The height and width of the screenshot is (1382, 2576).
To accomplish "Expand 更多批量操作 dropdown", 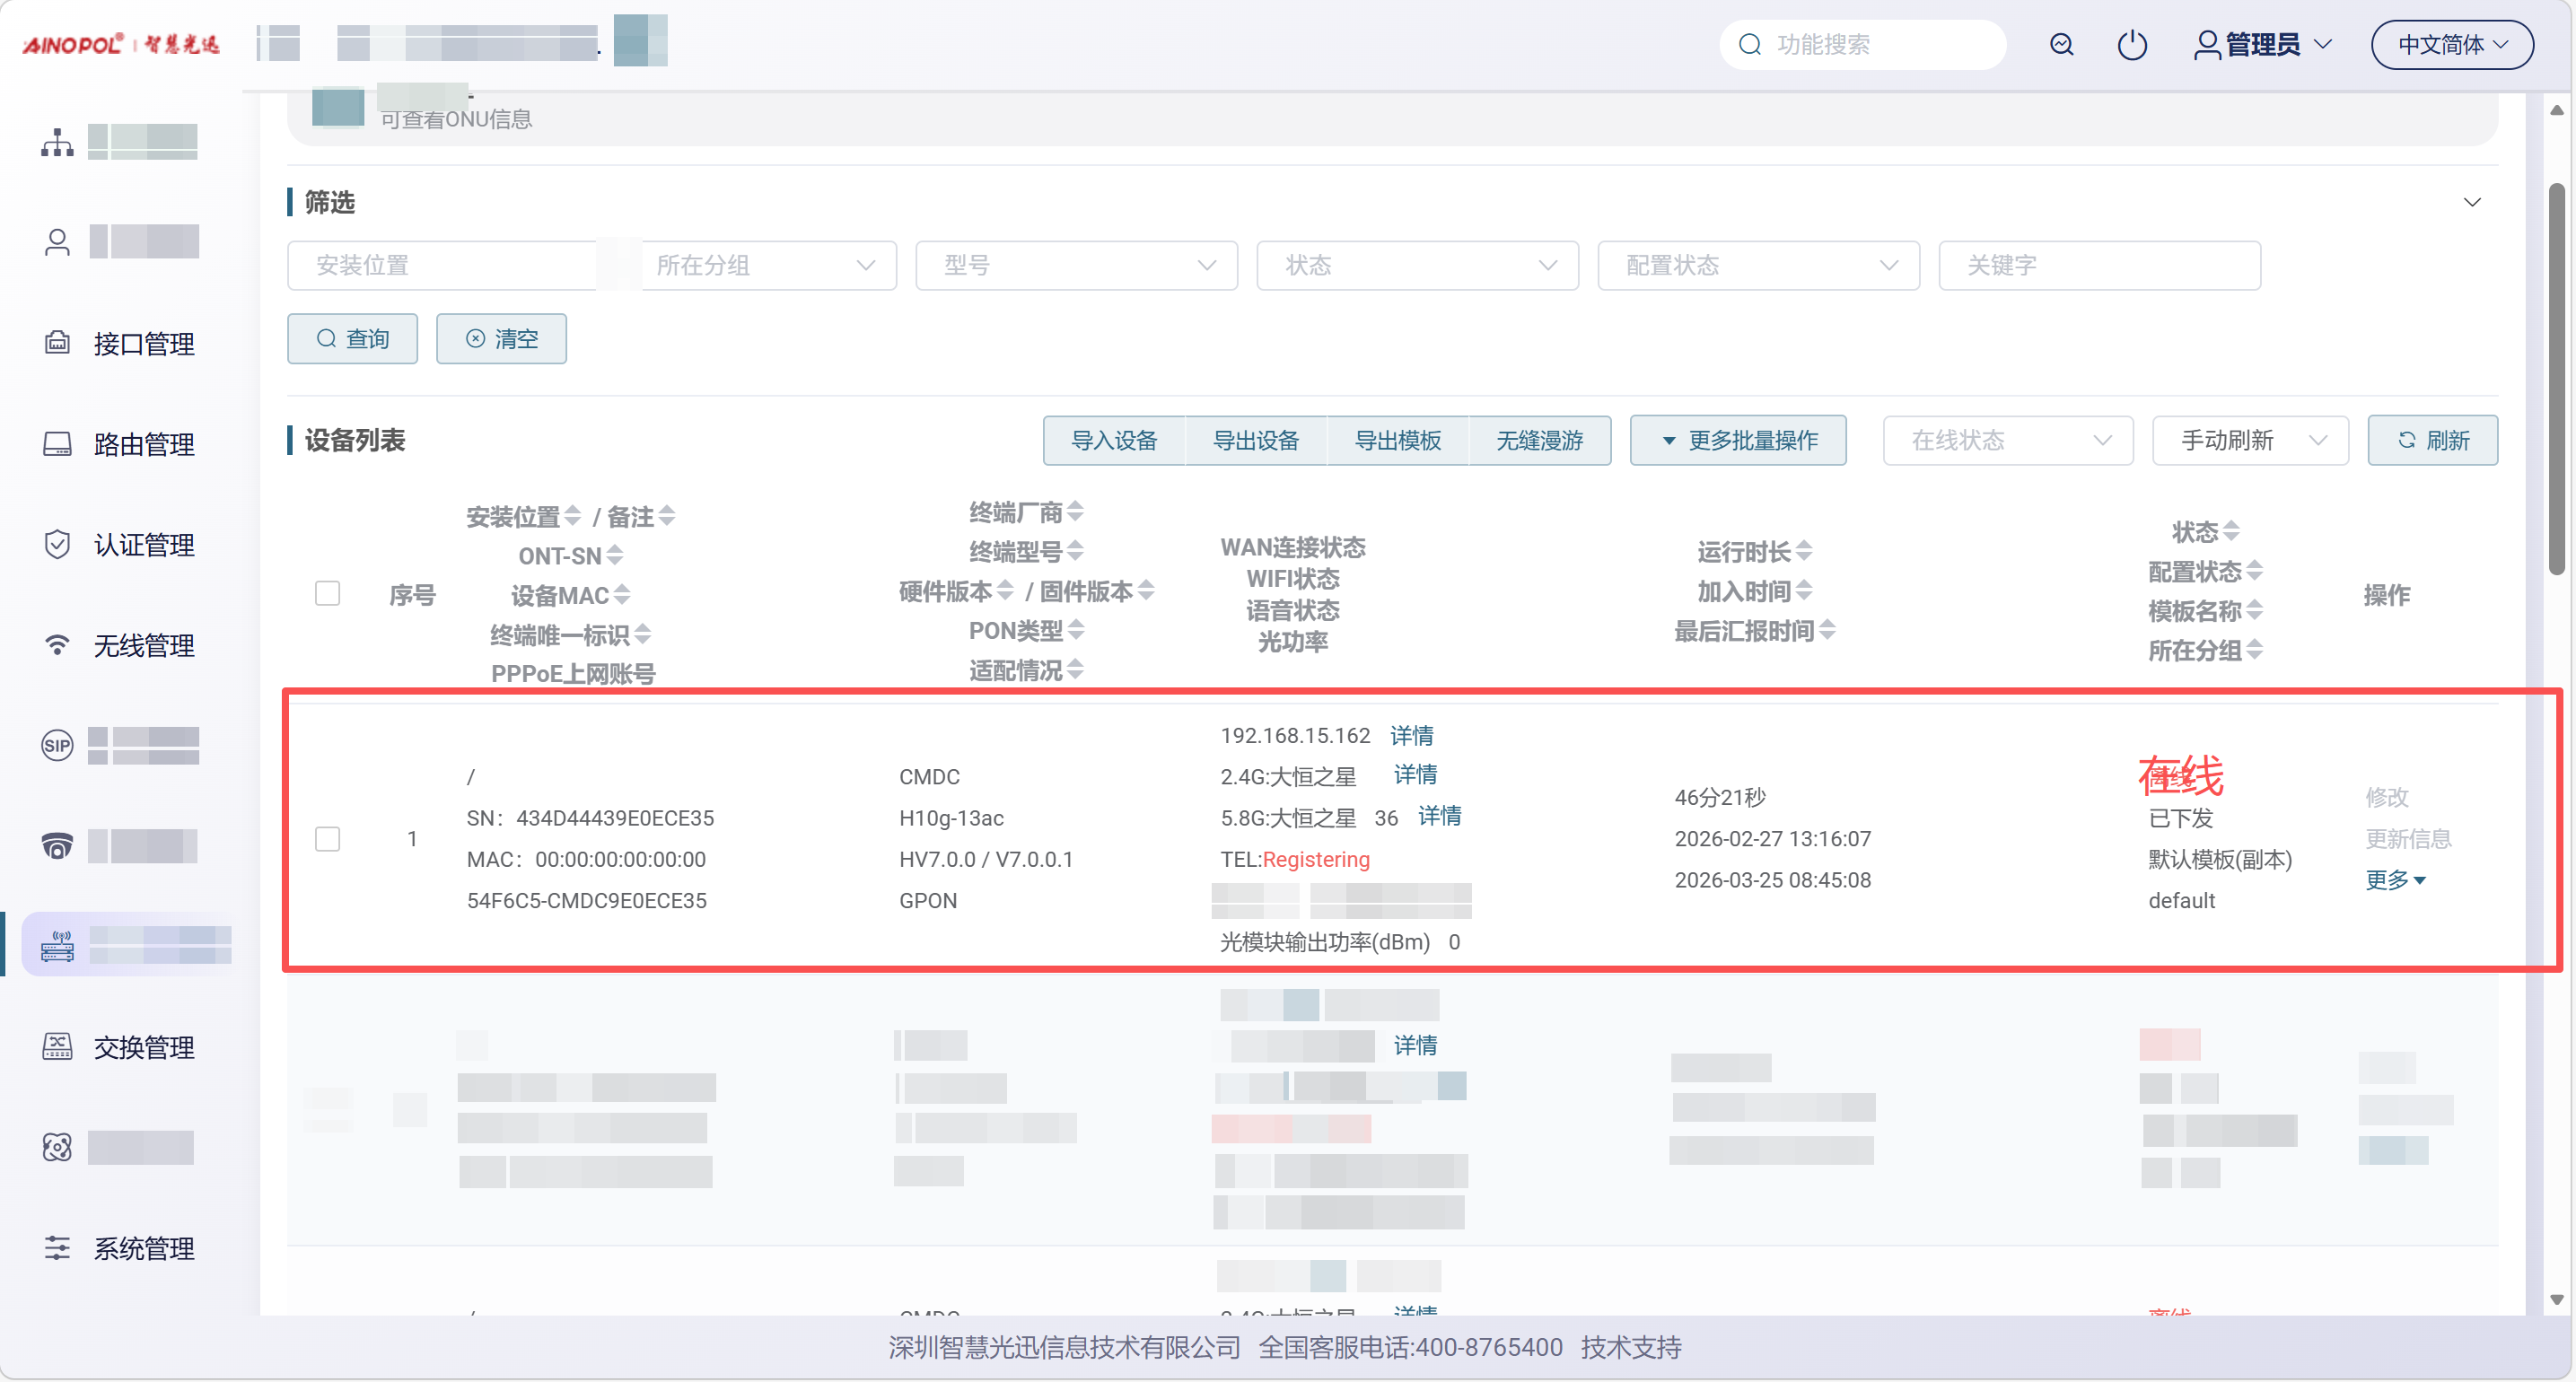I will [1738, 440].
